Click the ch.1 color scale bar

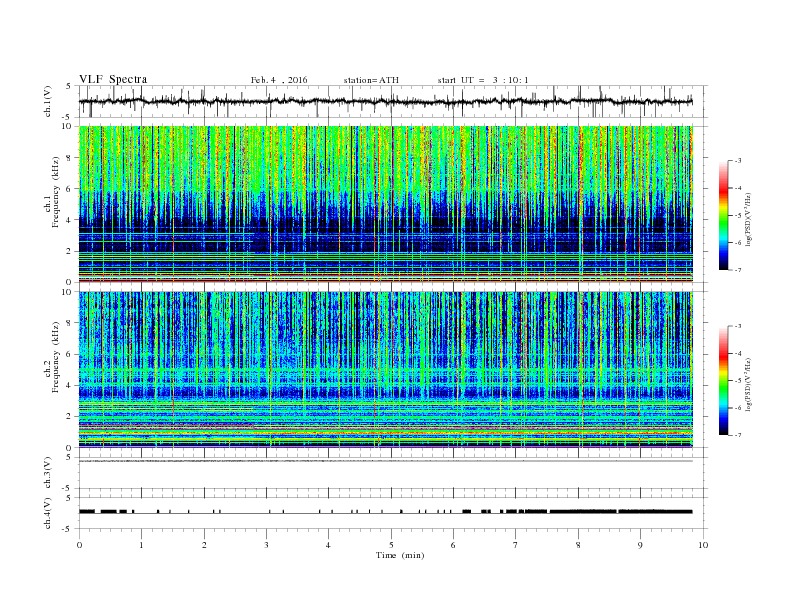click(x=723, y=216)
